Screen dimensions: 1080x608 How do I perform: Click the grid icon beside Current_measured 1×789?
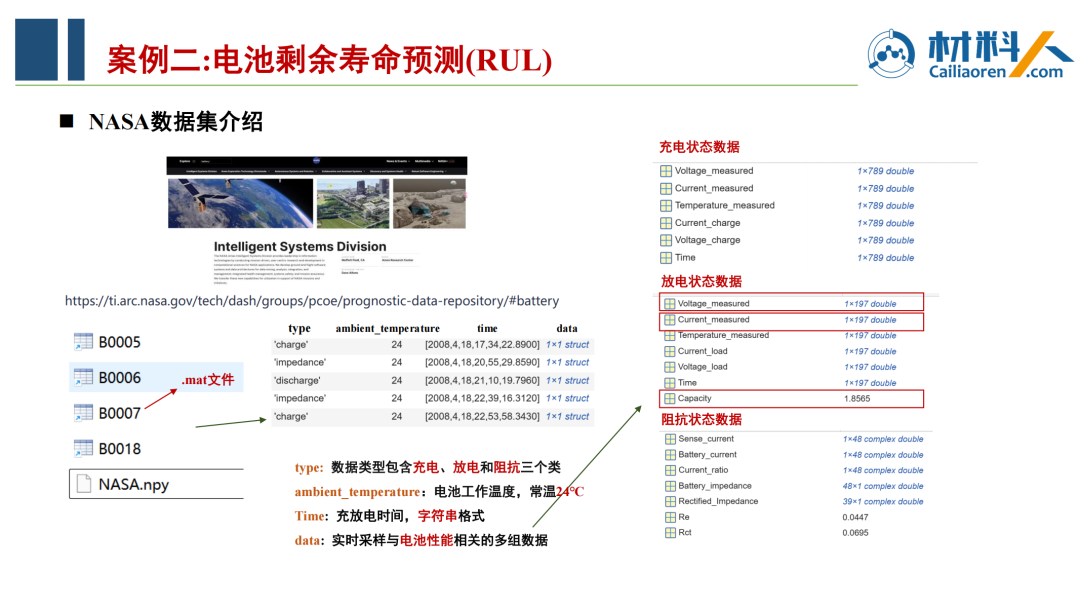tap(666, 188)
